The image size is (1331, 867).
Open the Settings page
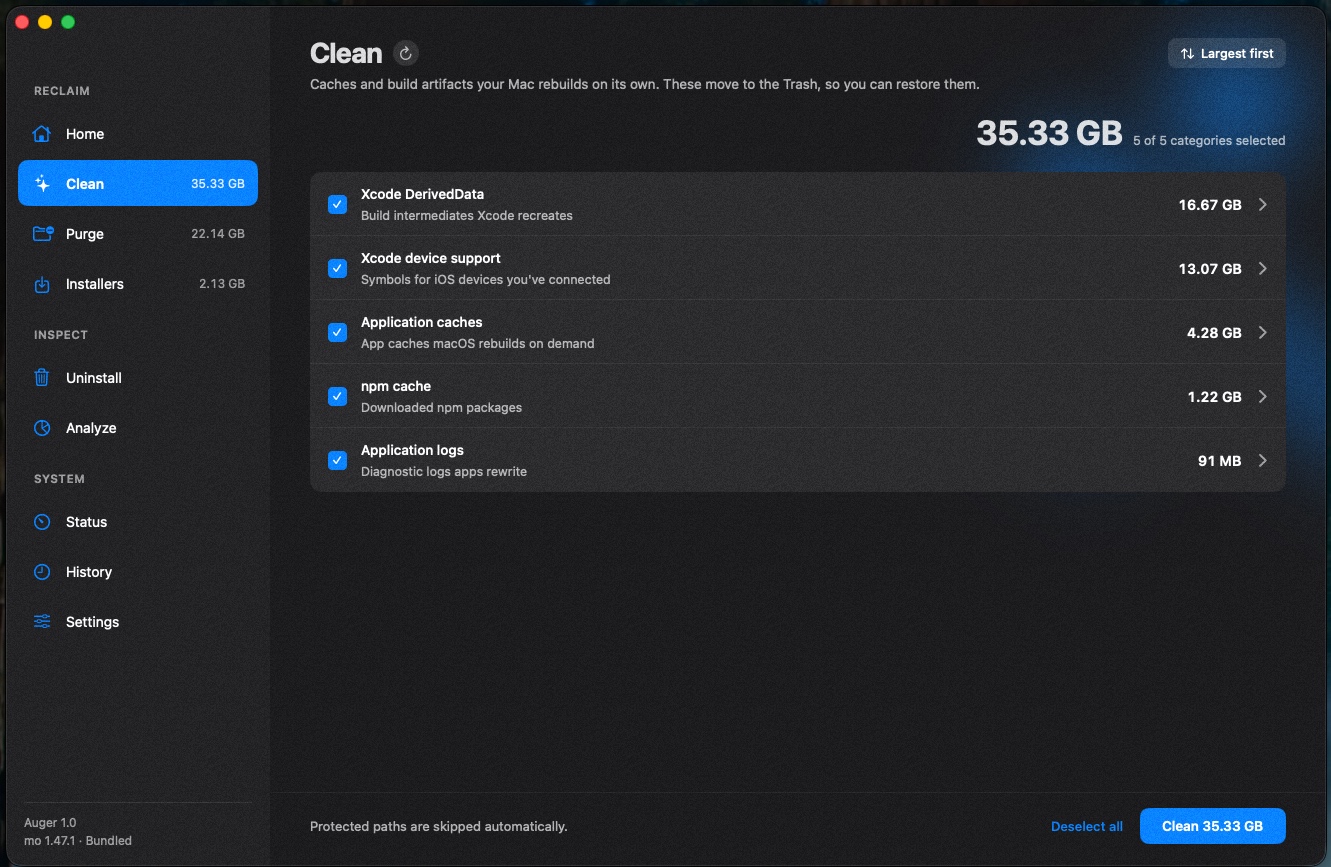[138, 622]
